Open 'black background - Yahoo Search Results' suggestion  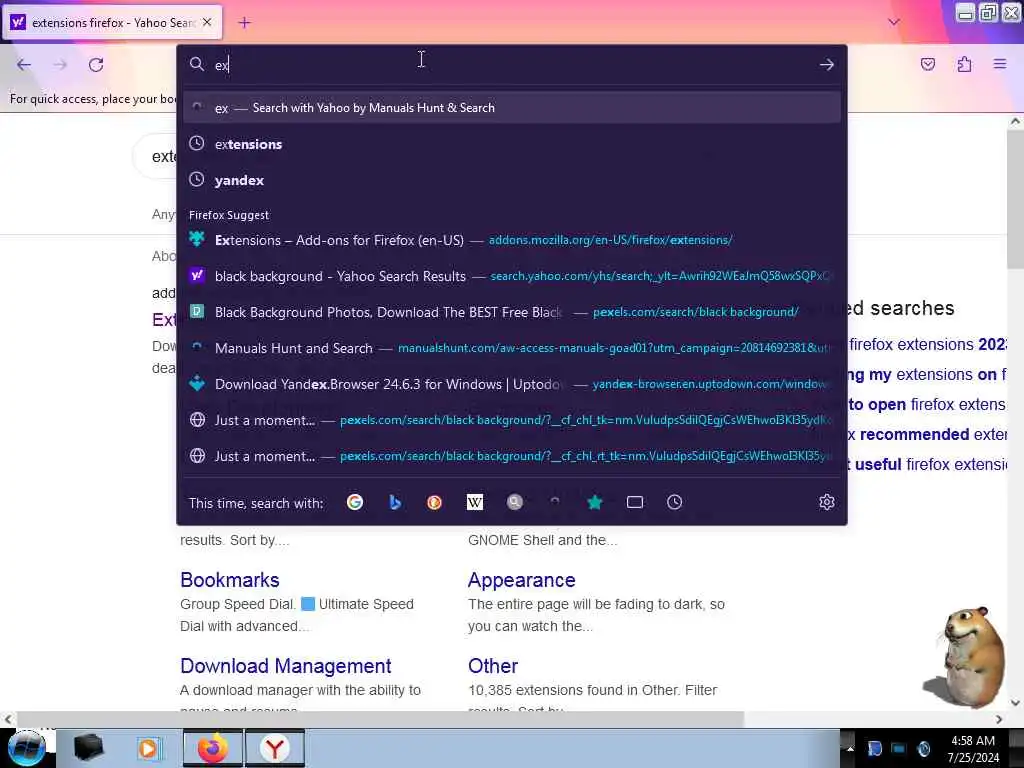(x=512, y=276)
